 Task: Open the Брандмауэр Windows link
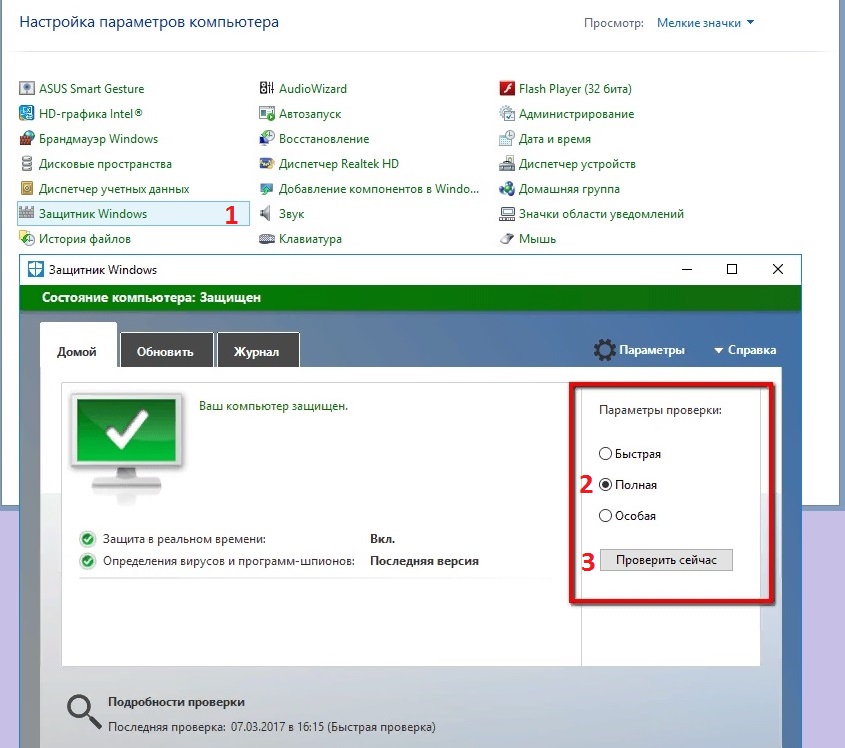(x=98, y=138)
